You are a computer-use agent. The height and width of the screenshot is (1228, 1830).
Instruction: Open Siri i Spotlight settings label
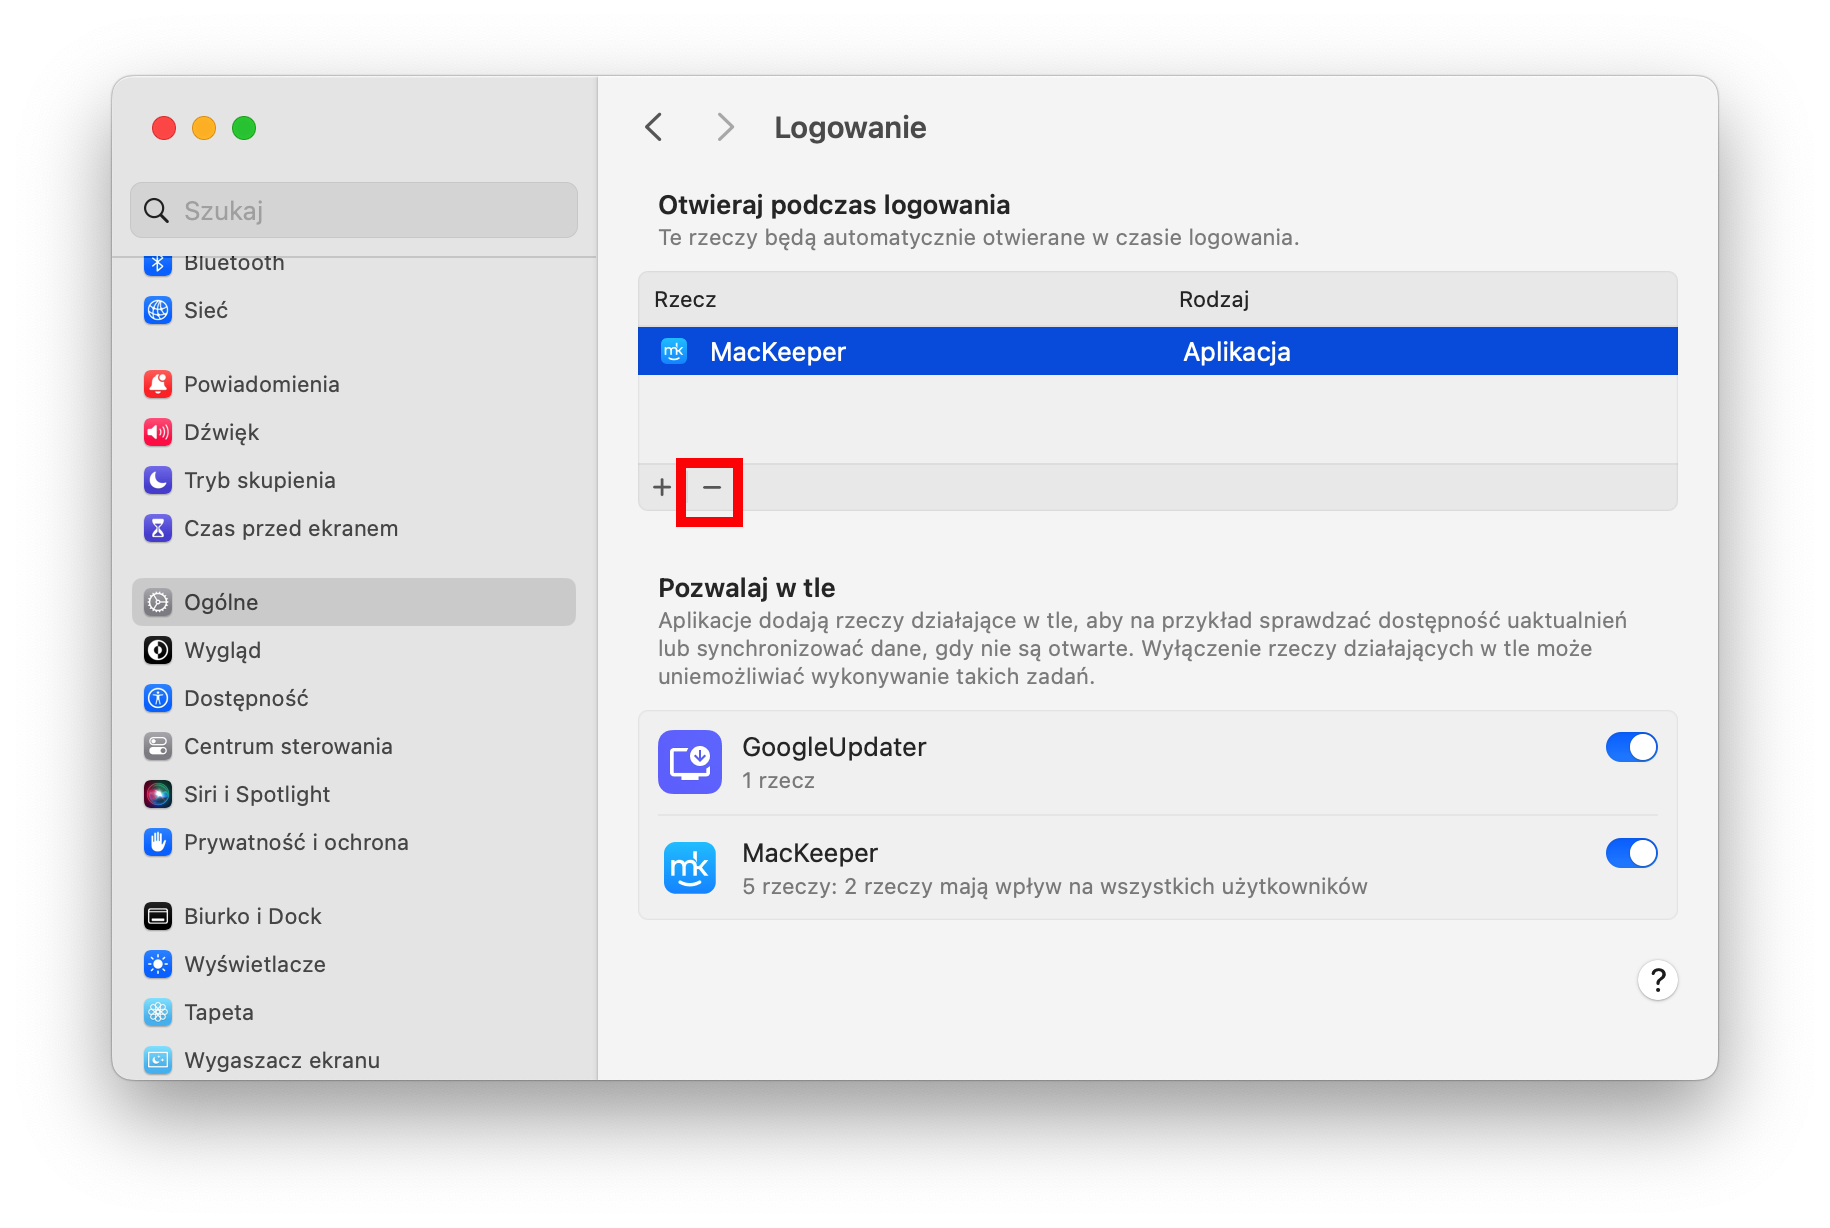(x=257, y=794)
